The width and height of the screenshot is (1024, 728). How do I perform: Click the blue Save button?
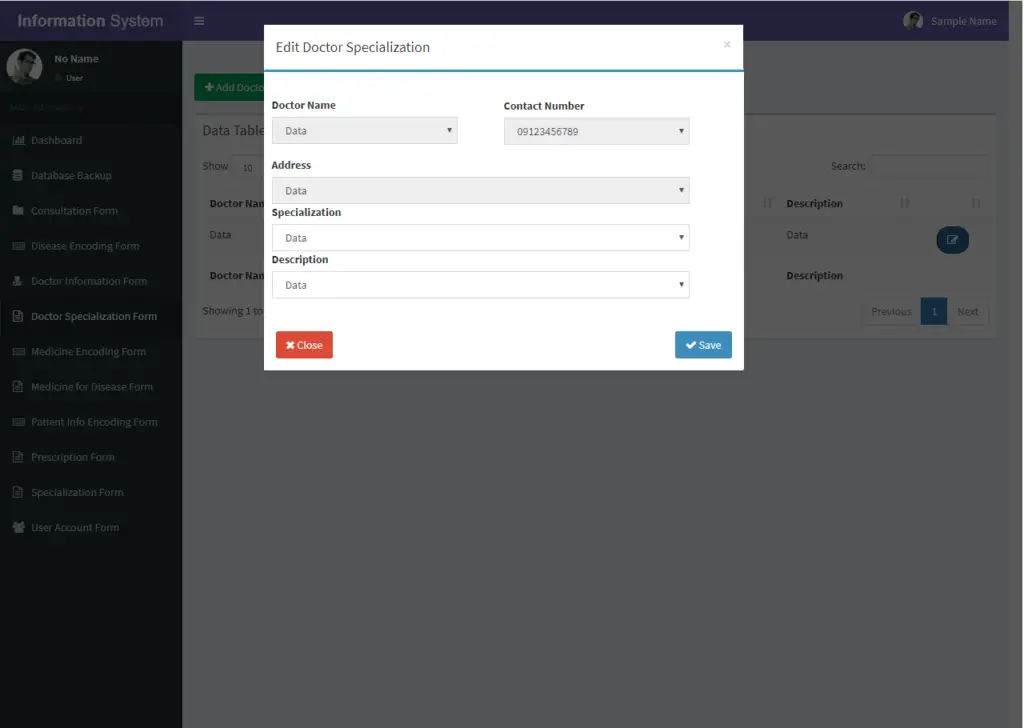click(703, 345)
